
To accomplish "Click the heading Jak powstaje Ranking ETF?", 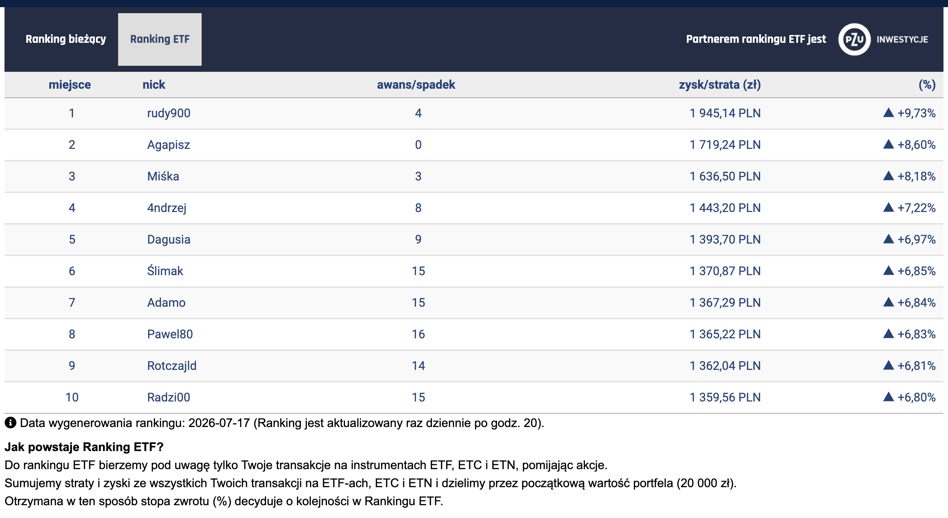I will pyautogui.click(x=84, y=447).
